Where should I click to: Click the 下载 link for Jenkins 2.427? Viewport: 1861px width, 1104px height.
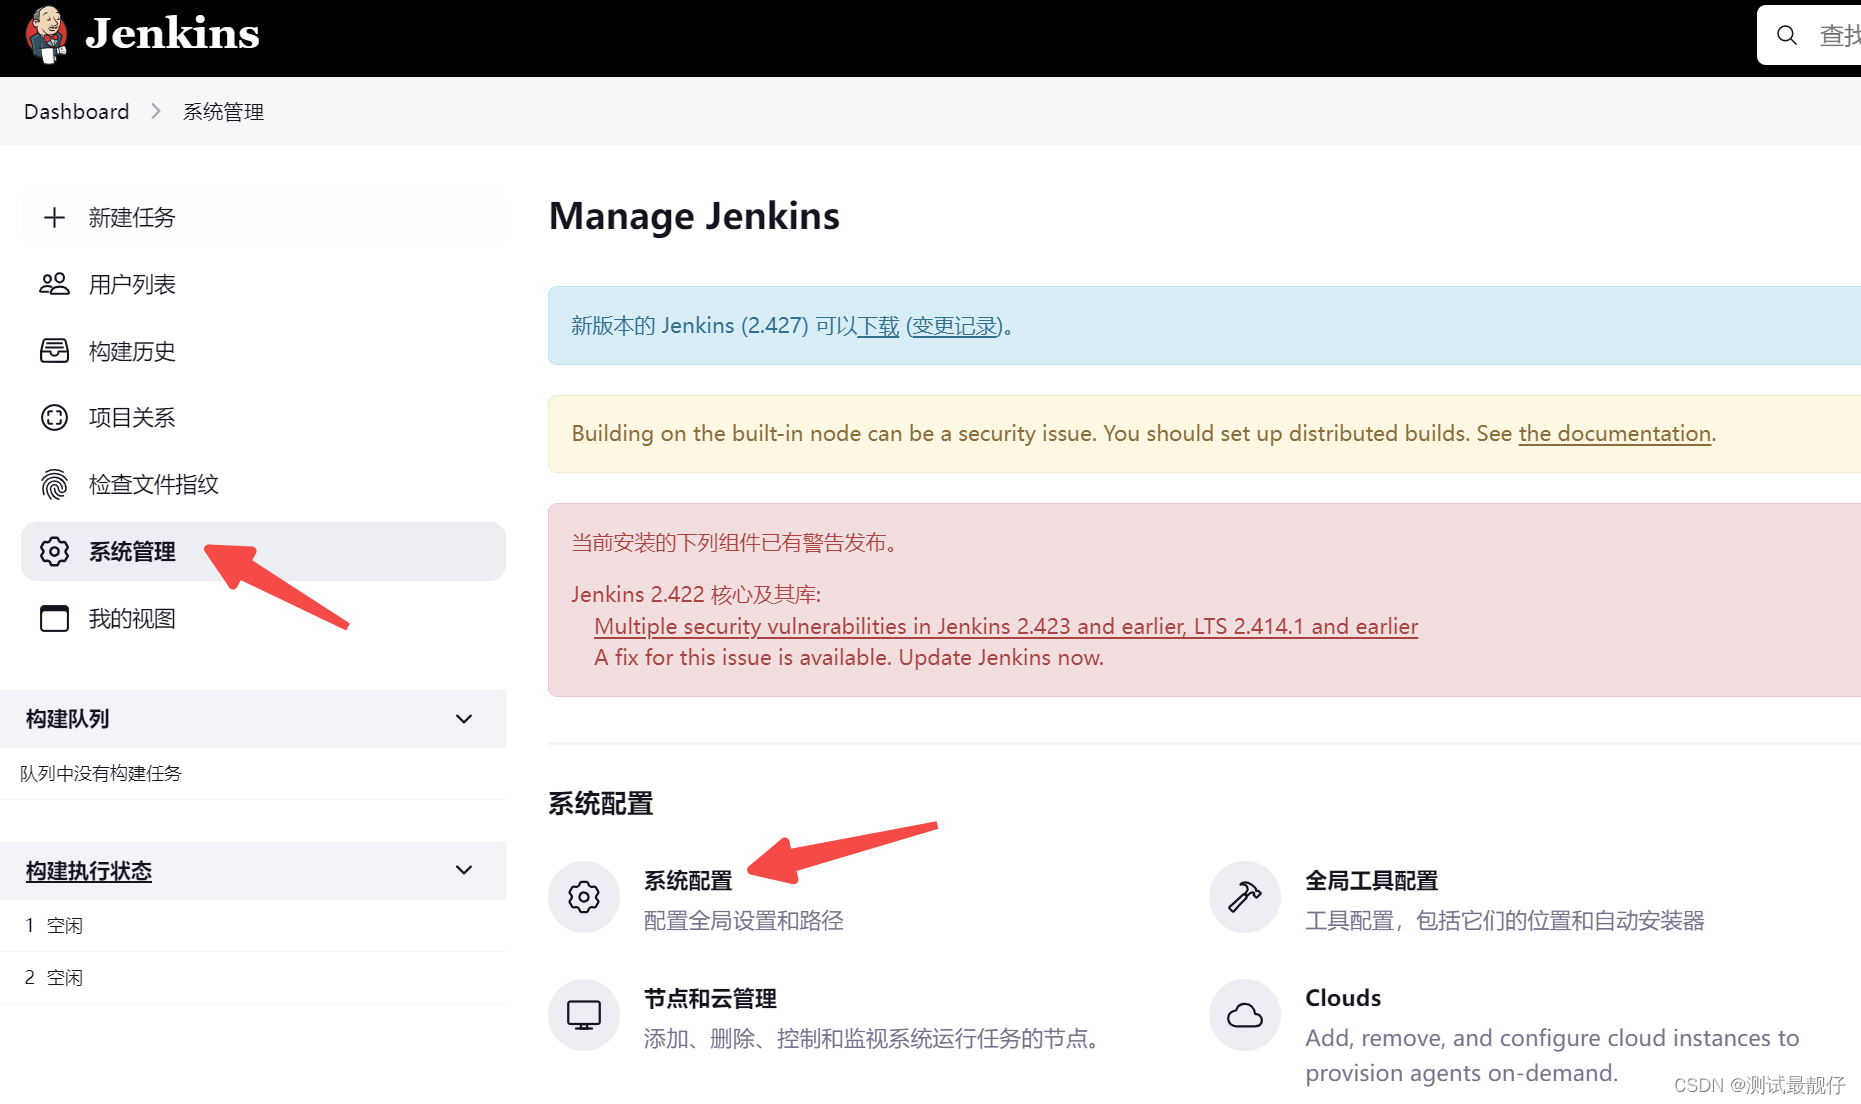[x=879, y=326]
